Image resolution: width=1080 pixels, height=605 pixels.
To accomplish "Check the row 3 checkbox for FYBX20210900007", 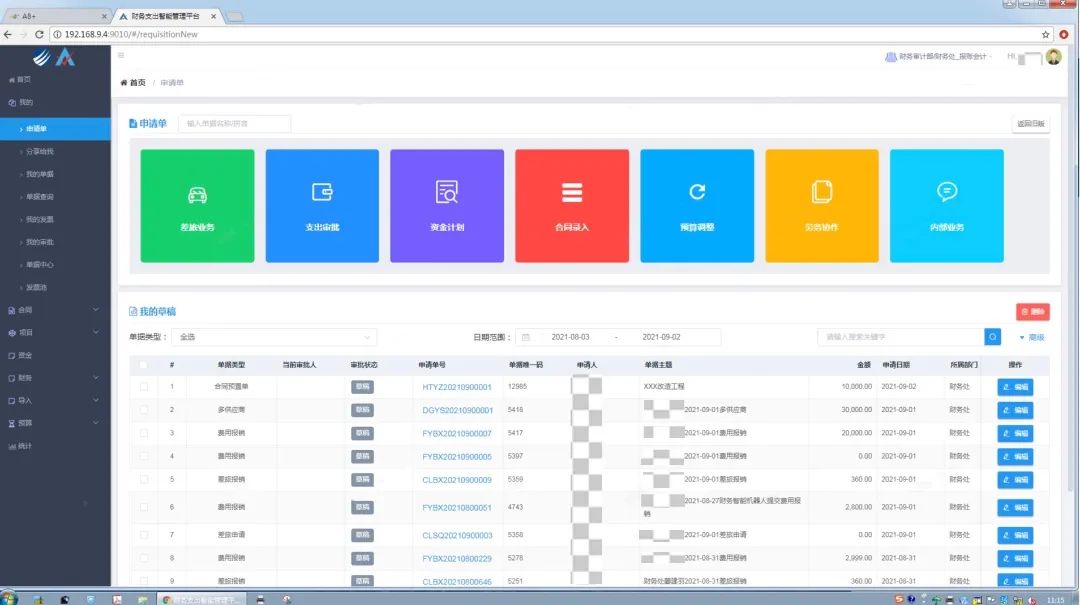I will 143,433.
